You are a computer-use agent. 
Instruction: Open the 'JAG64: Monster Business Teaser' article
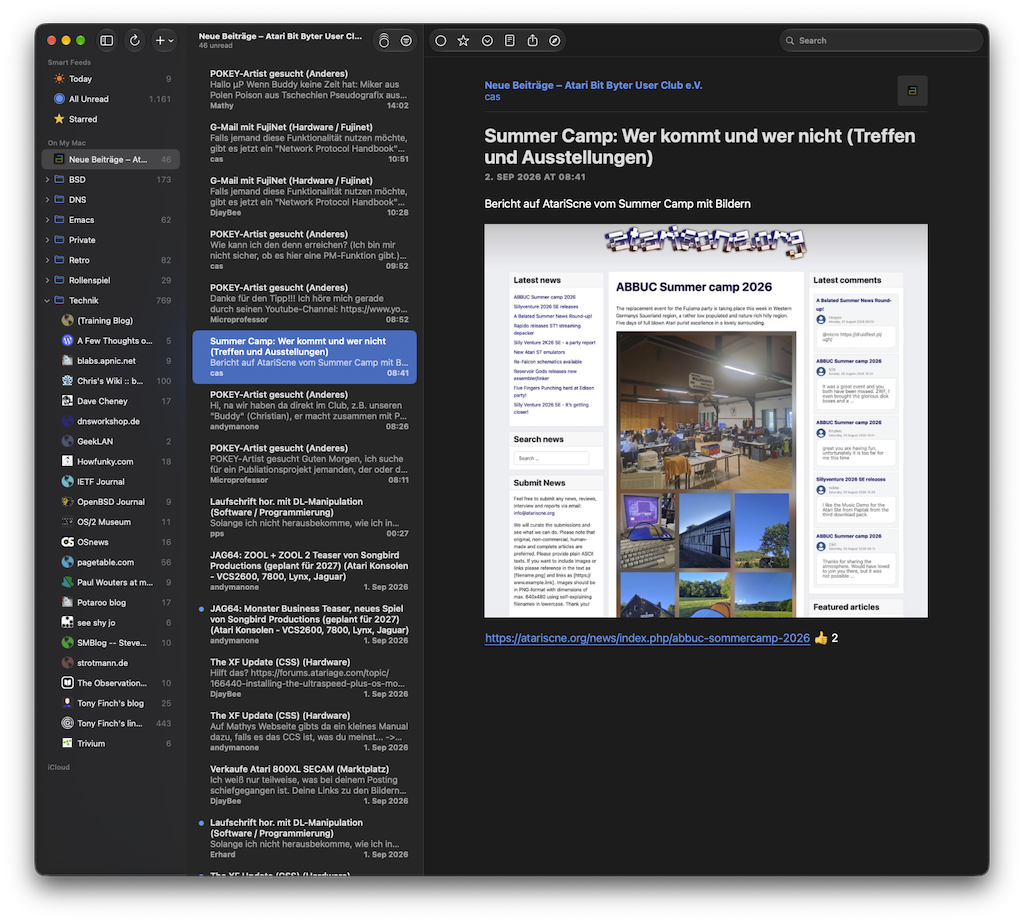coord(304,624)
